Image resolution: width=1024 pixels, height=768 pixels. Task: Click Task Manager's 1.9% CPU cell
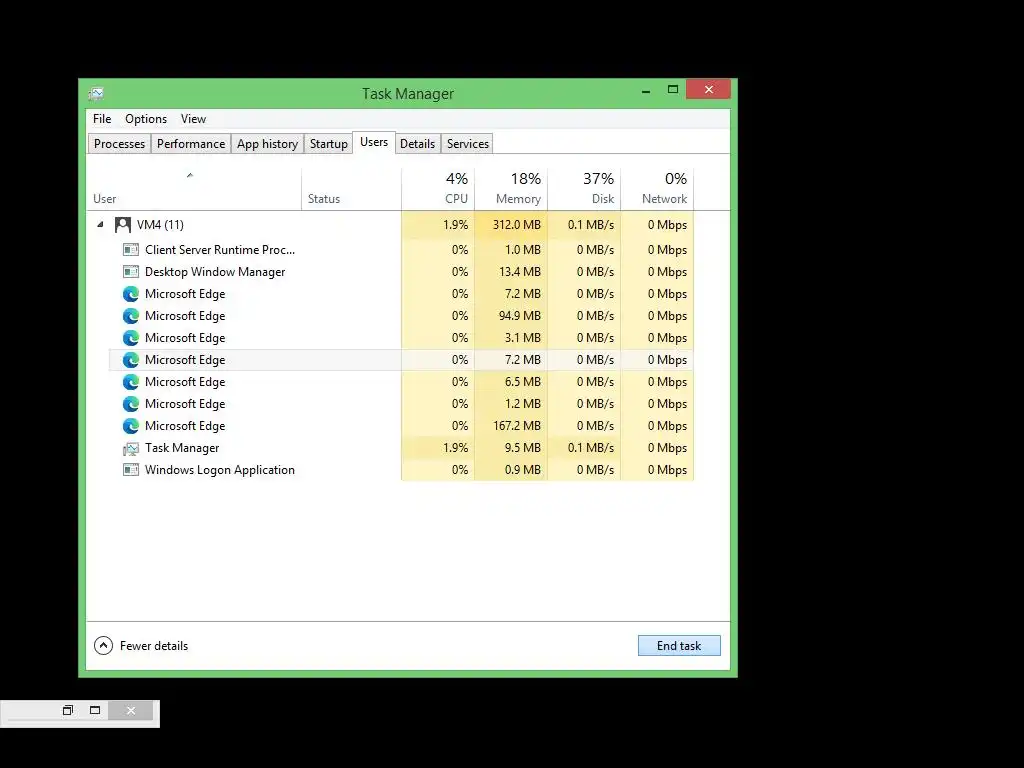438,448
